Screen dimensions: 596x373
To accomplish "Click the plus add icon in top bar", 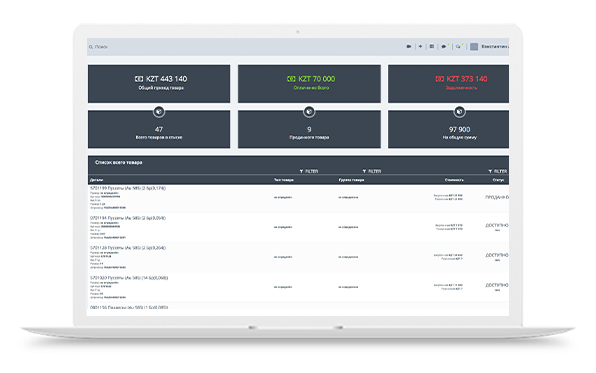I will [420, 46].
